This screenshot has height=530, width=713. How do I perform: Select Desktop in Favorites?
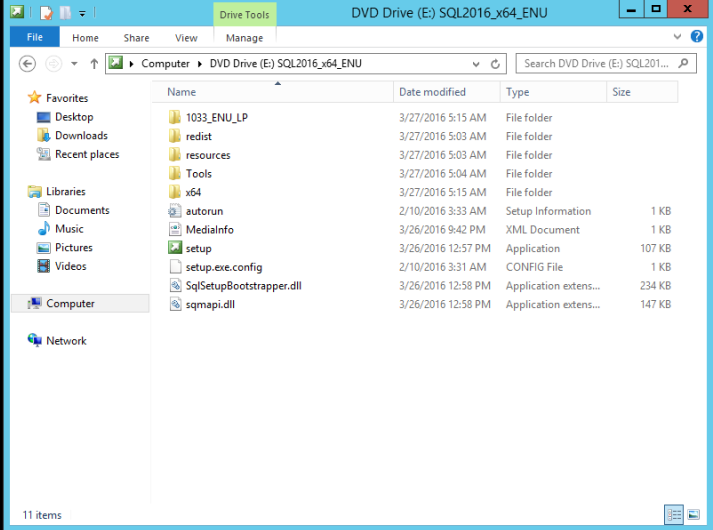pos(74,117)
